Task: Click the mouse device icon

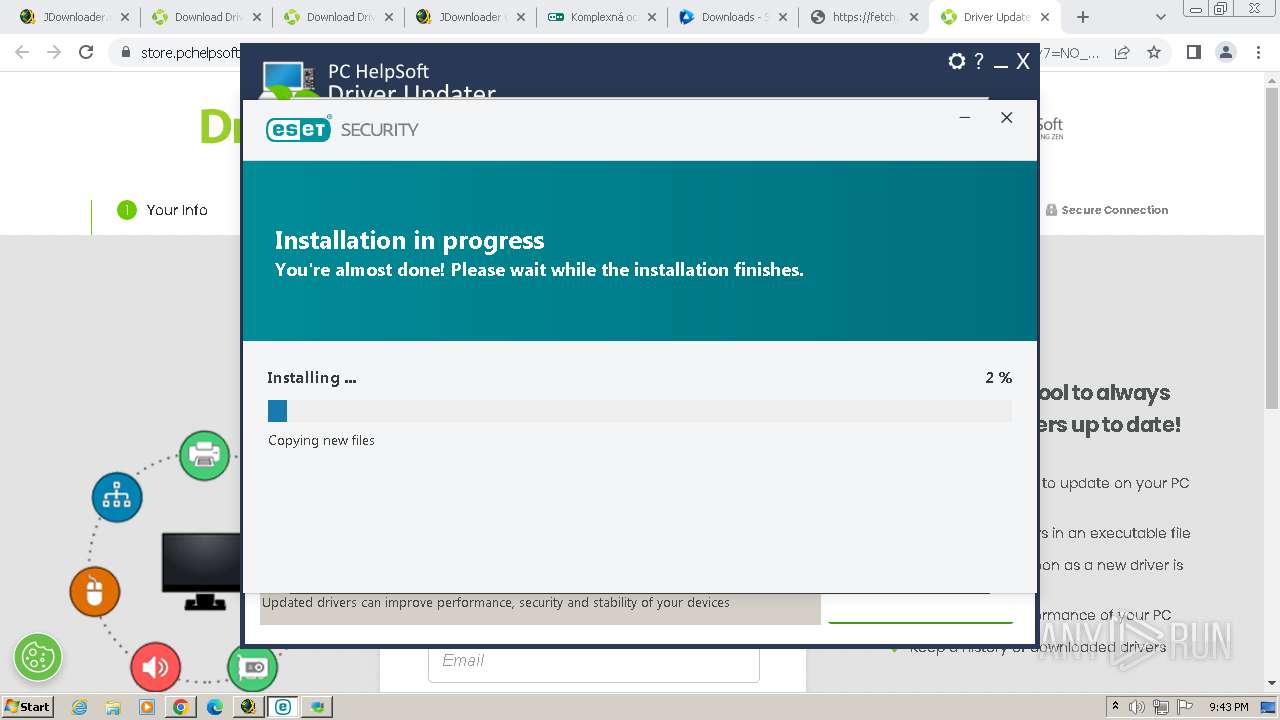Action: click(x=95, y=592)
